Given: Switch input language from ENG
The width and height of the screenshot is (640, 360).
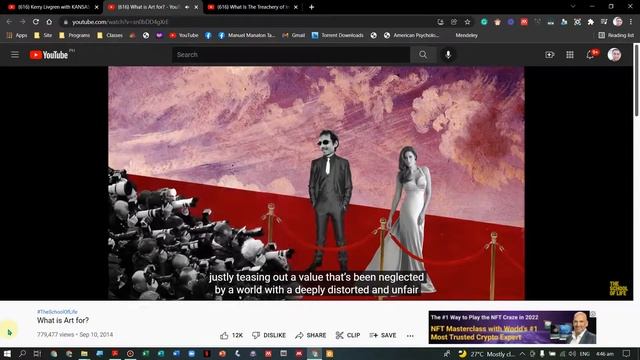Looking at the screenshot, I should click(584, 354).
